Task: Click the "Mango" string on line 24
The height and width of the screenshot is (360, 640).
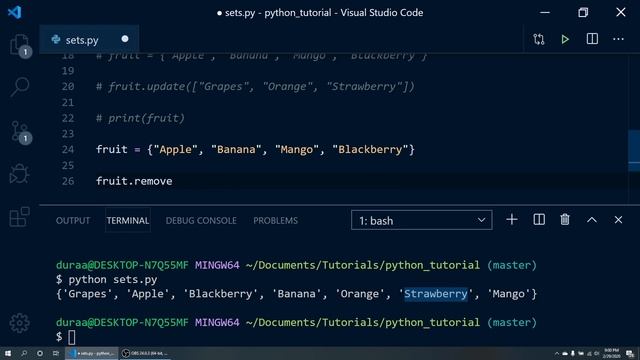Action: 297,149
